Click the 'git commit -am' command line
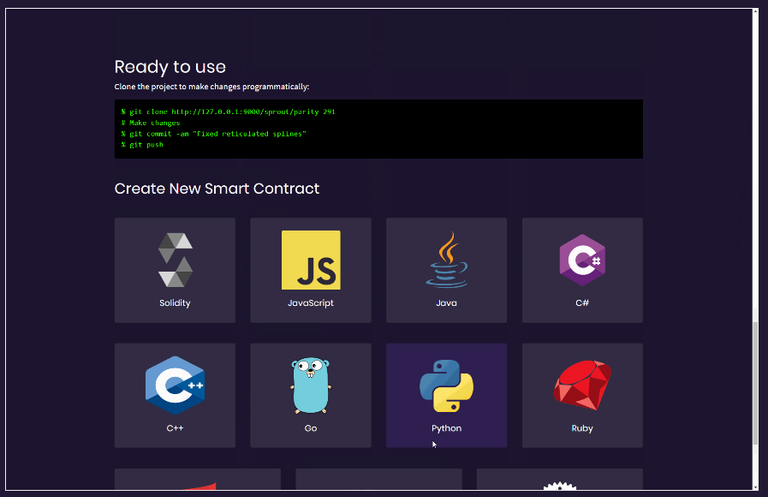Screen dimensions: 768x497 tap(214, 134)
